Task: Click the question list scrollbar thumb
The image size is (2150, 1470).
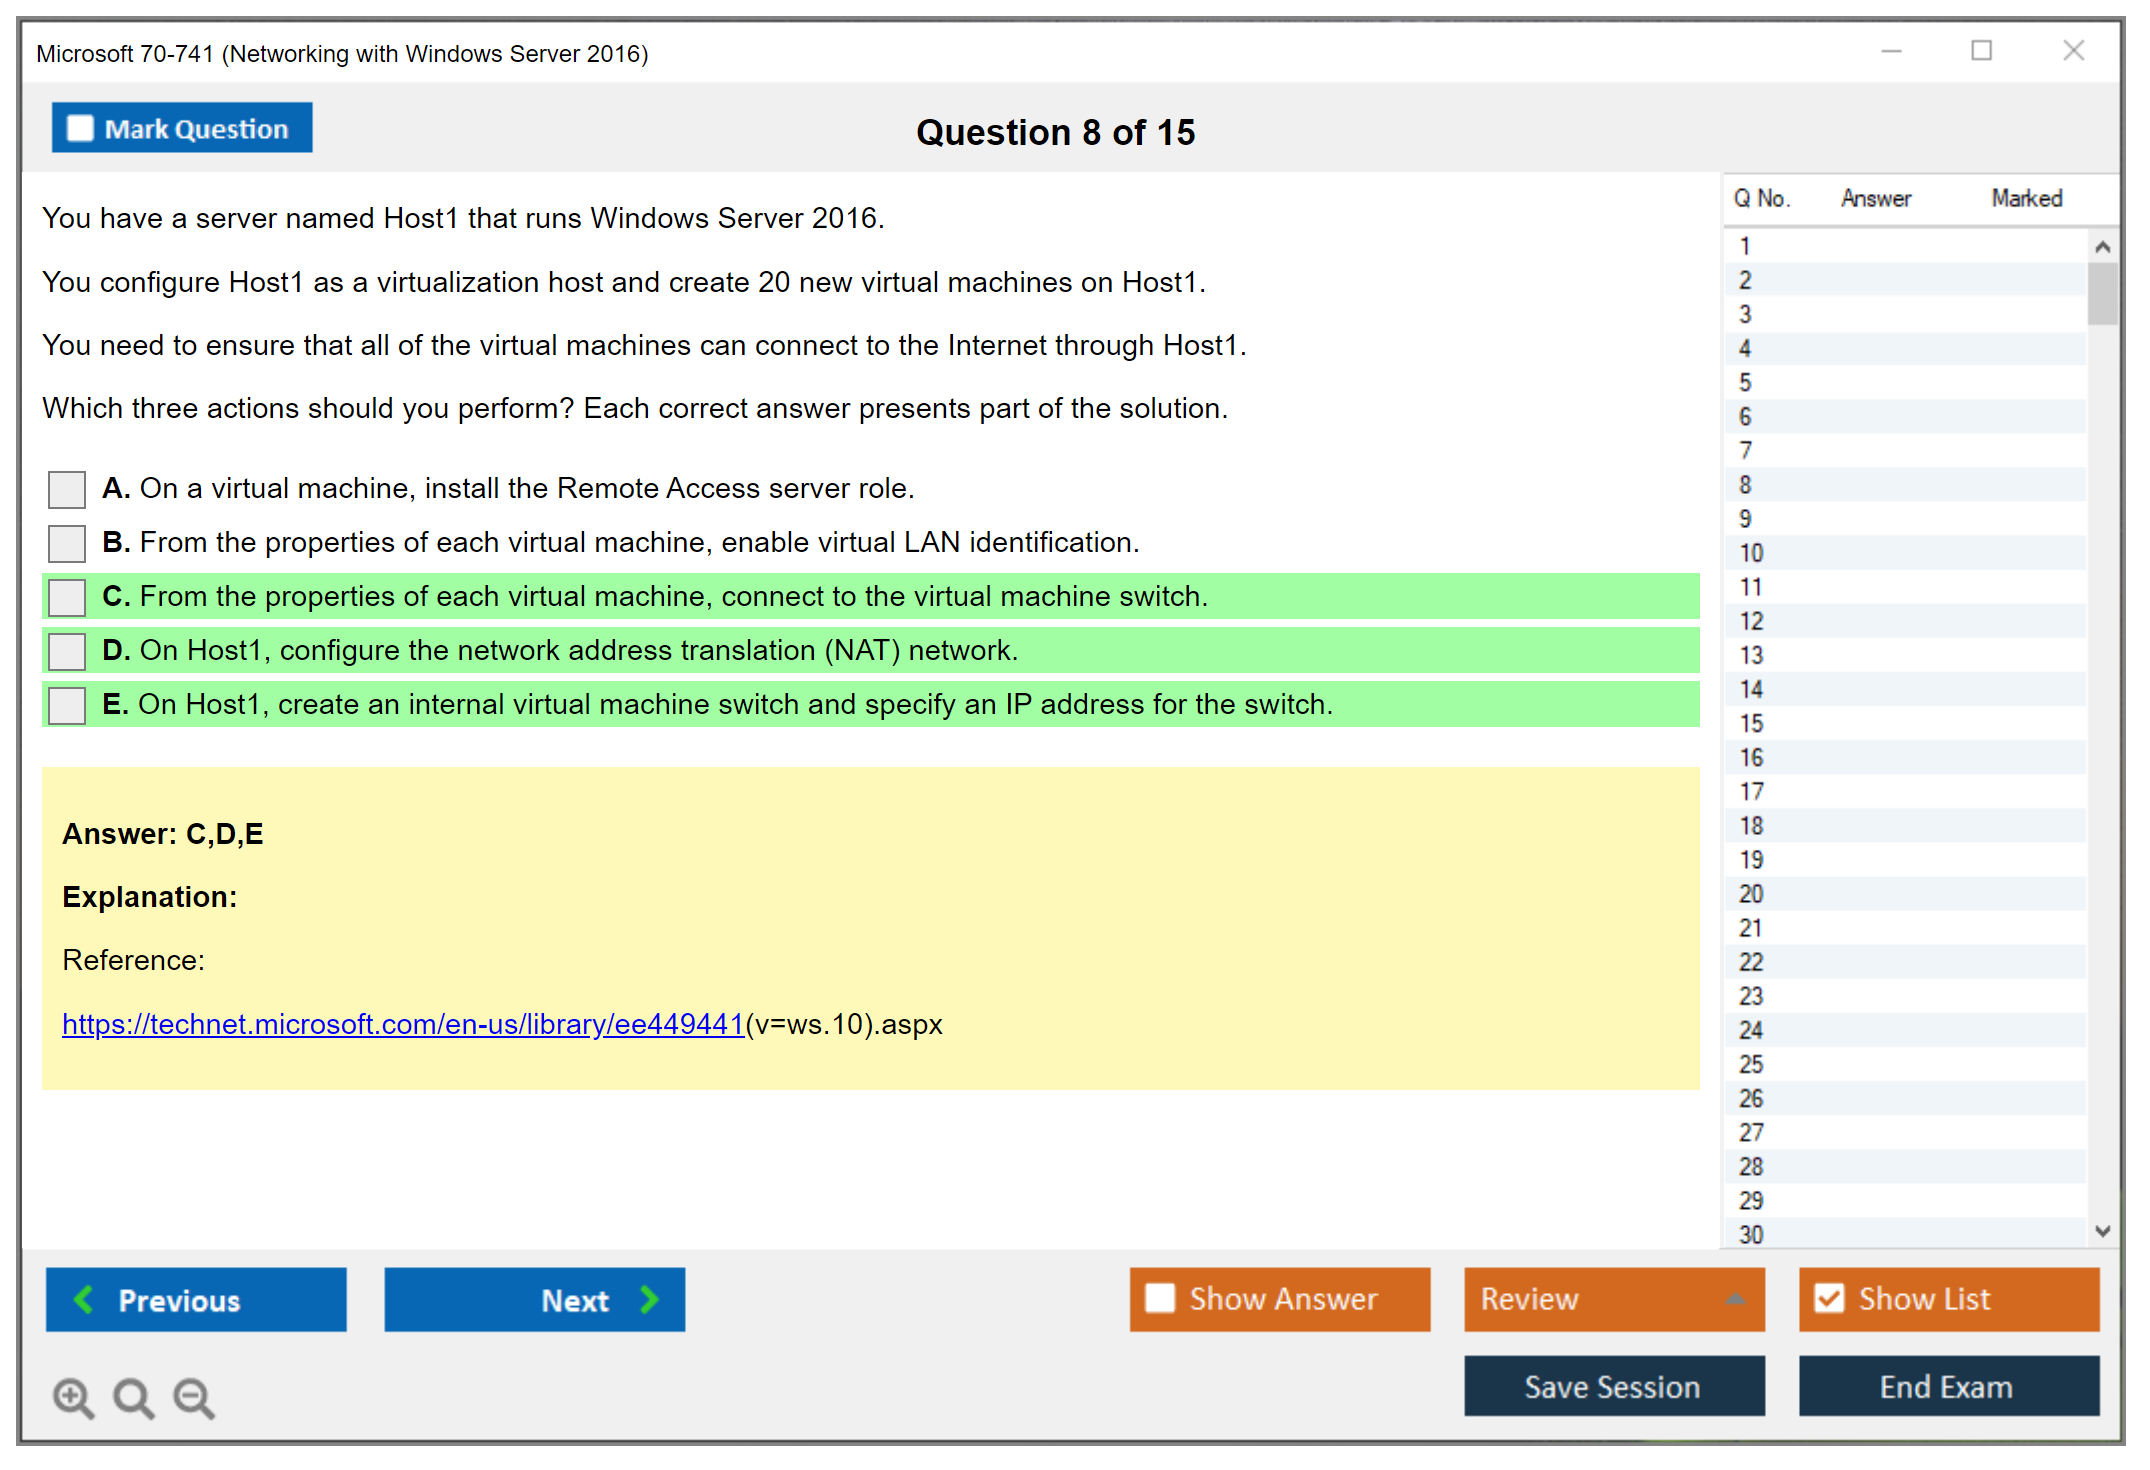Action: coord(2102,294)
